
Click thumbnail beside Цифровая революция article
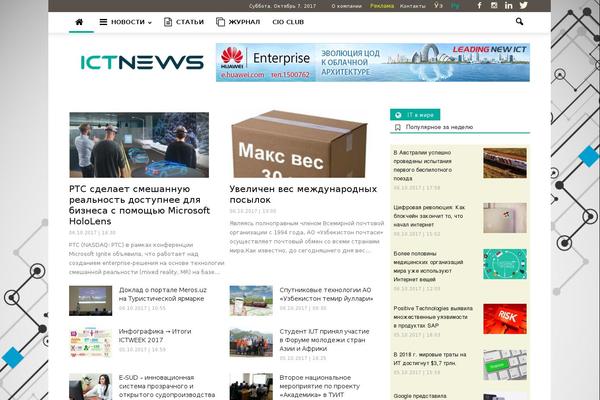505,218
